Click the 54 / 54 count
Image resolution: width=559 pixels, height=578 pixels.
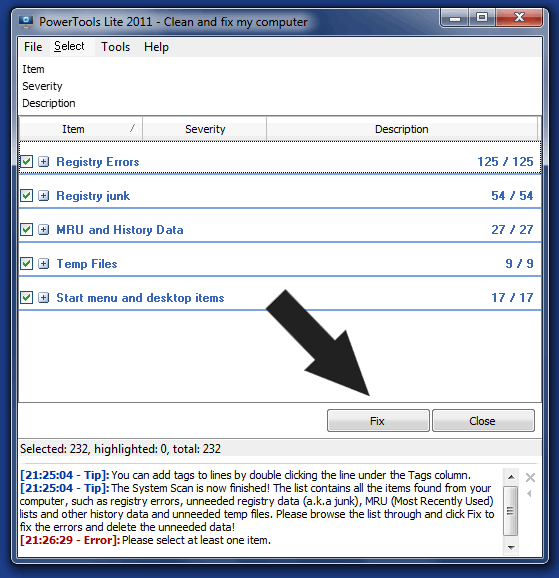pyautogui.click(x=512, y=195)
